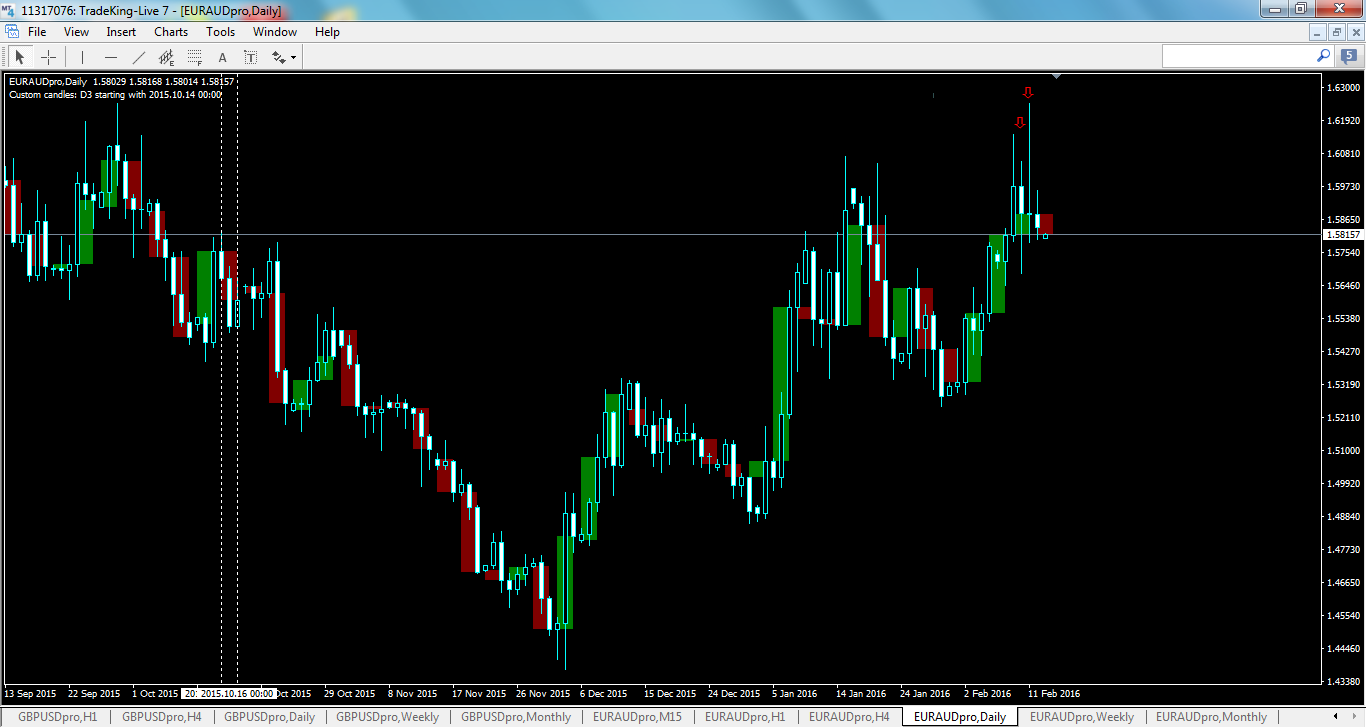Switch to the EURAUDpro,Monthly chart tab
This screenshot has height=728, width=1366.
pyautogui.click(x=1211, y=717)
